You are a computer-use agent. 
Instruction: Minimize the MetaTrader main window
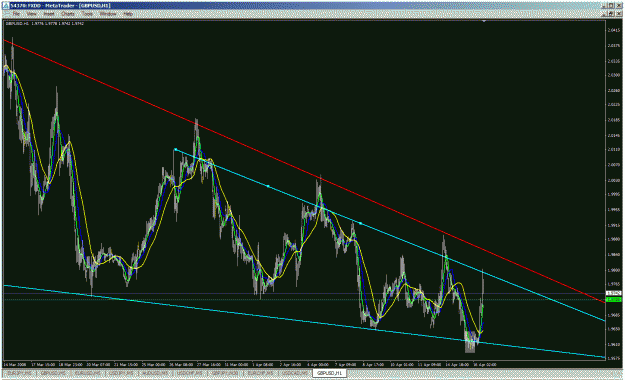click(604, 6)
